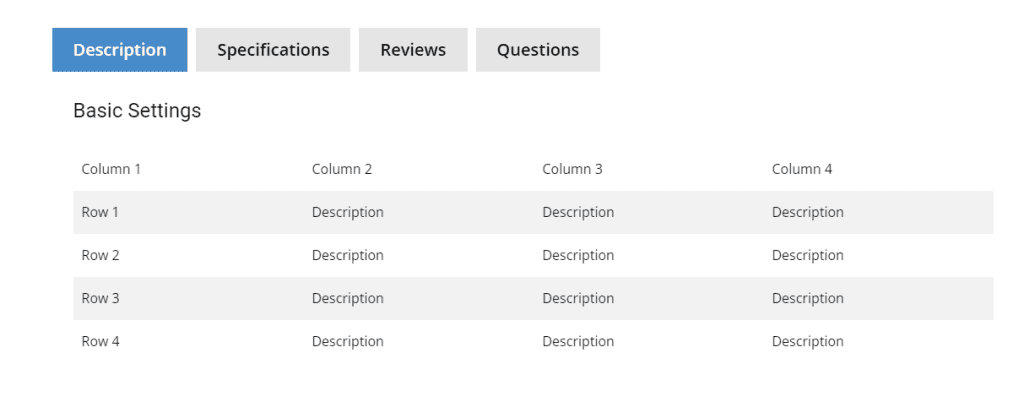Click Row 4 Description under Column 3

(x=578, y=342)
